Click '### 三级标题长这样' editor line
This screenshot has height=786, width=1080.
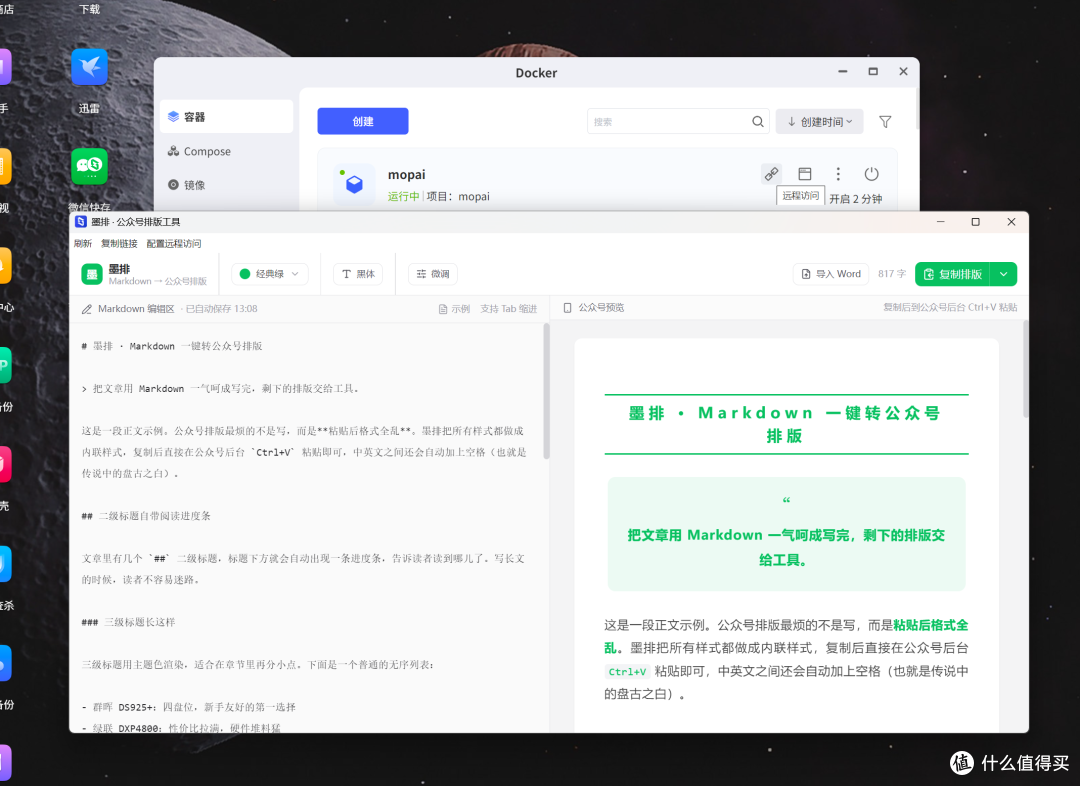click(x=128, y=622)
